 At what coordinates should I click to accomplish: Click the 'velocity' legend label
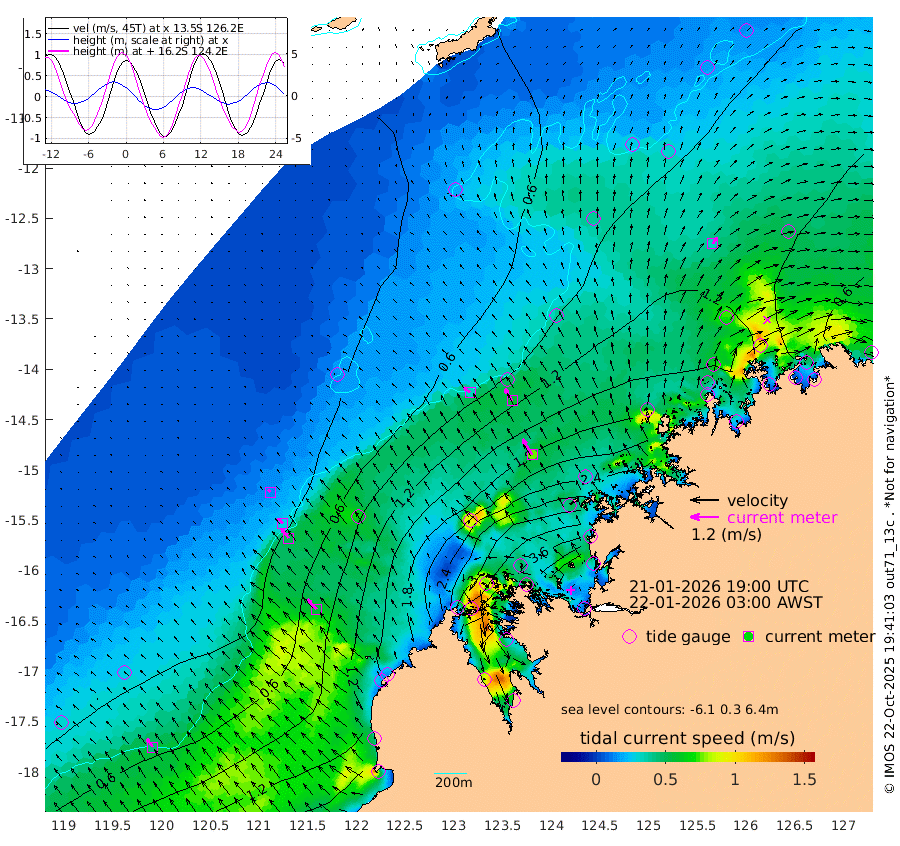click(x=757, y=500)
